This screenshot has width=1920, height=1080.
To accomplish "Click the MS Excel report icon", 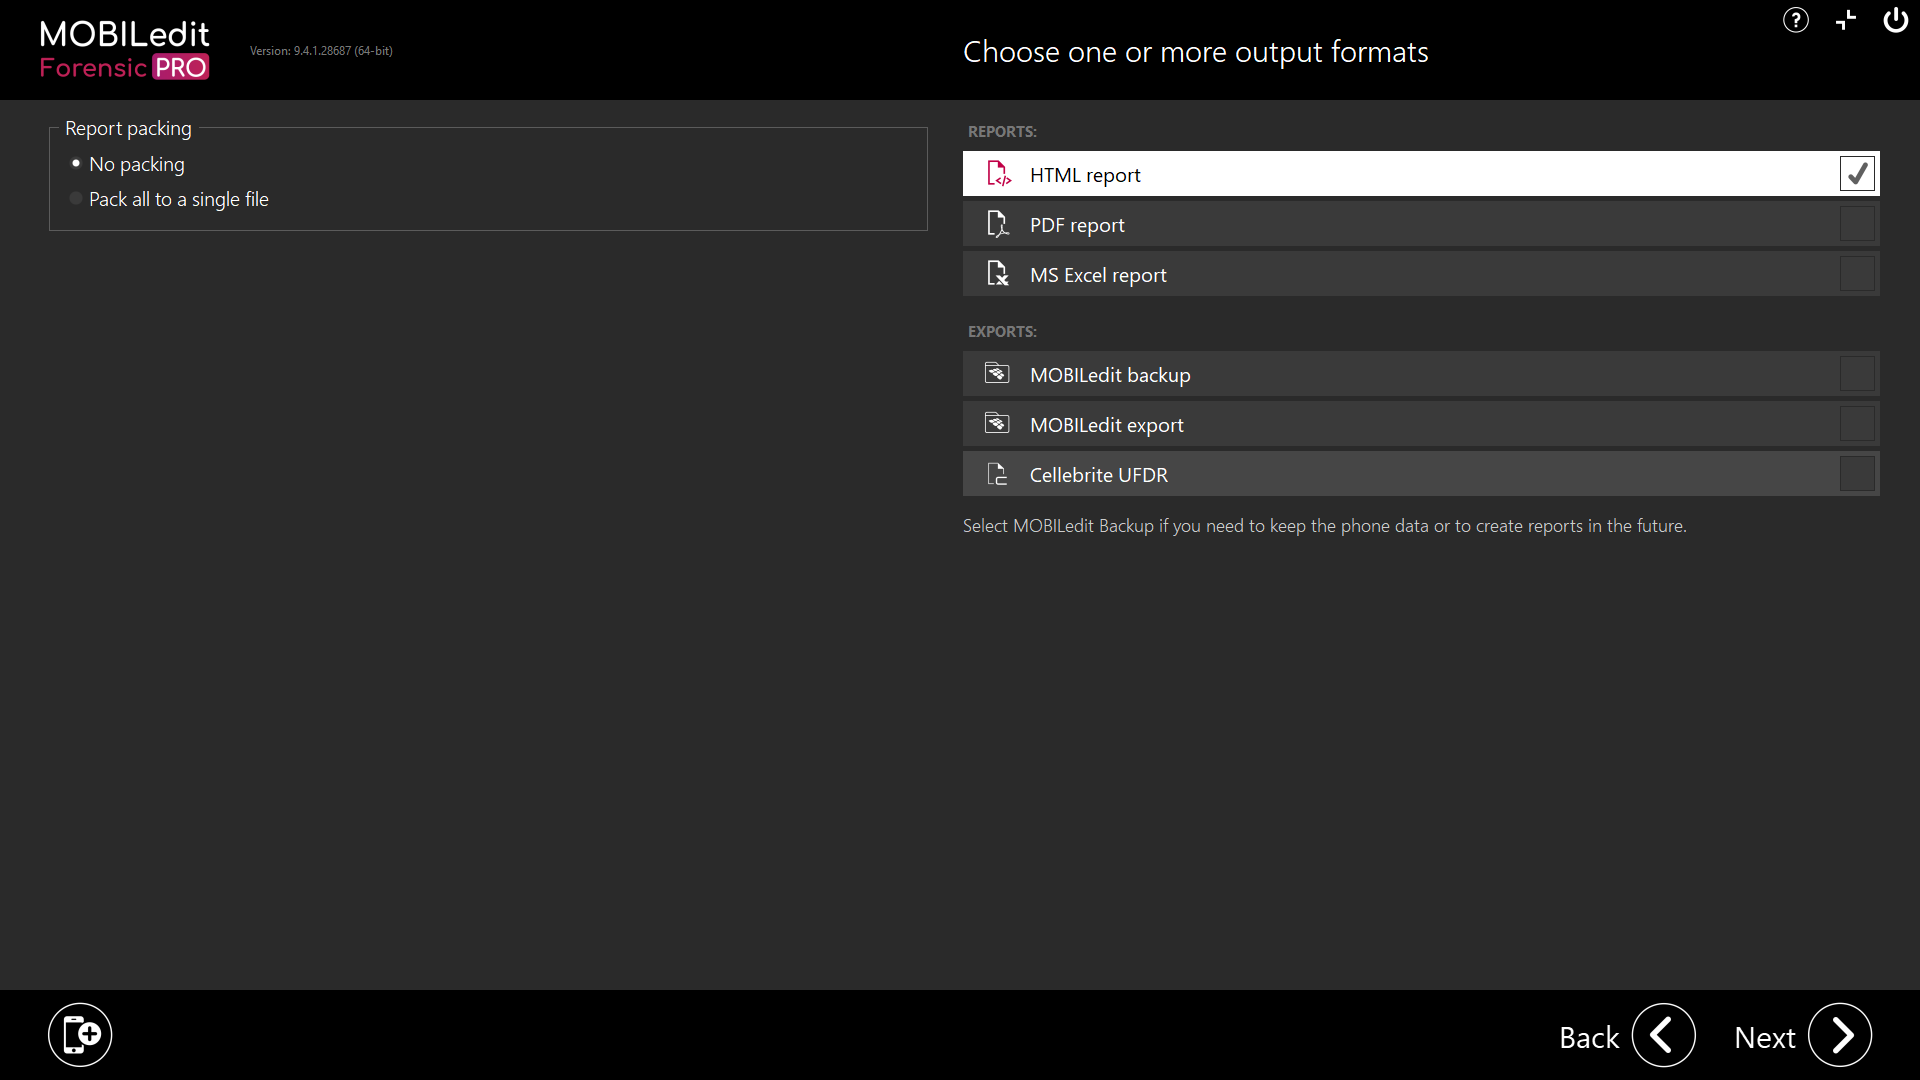I will coord(997,274).
